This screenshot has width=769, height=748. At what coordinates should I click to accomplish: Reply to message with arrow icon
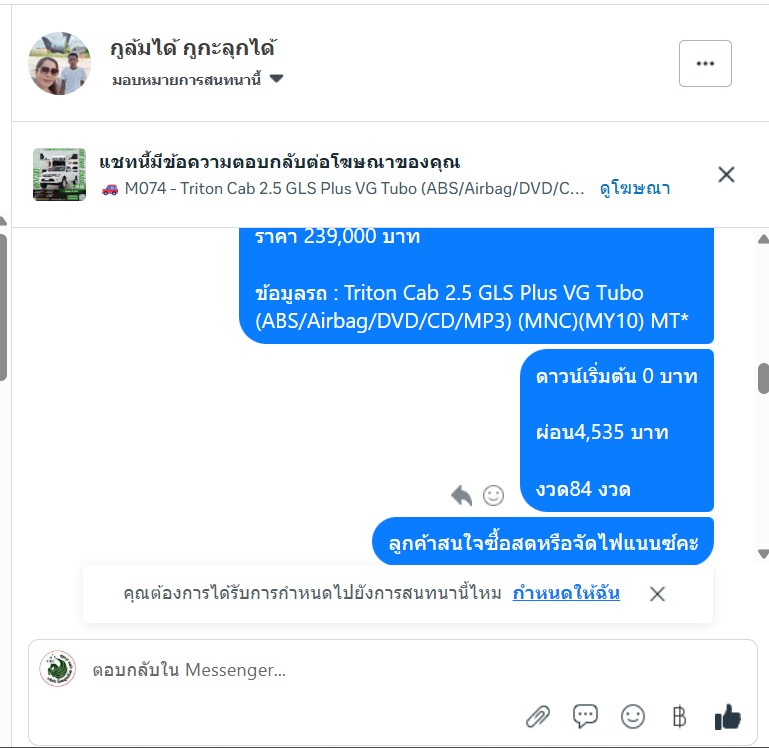(461, 495)
